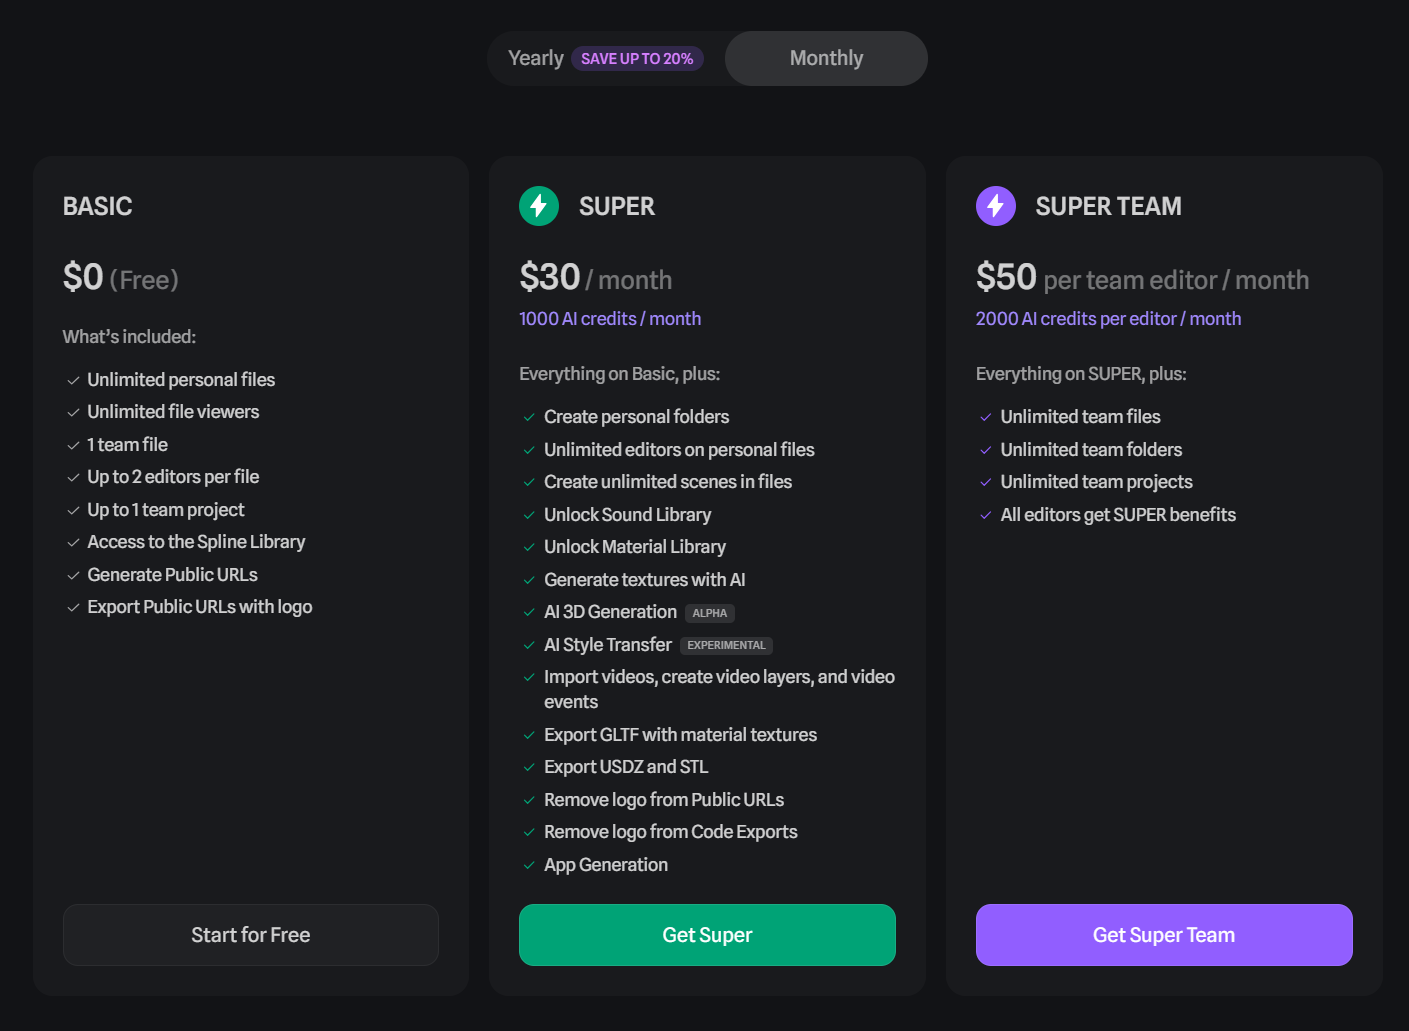Switch billing to Monthly
This screenshot has height=1031, width=1409.
click(826, 58)
